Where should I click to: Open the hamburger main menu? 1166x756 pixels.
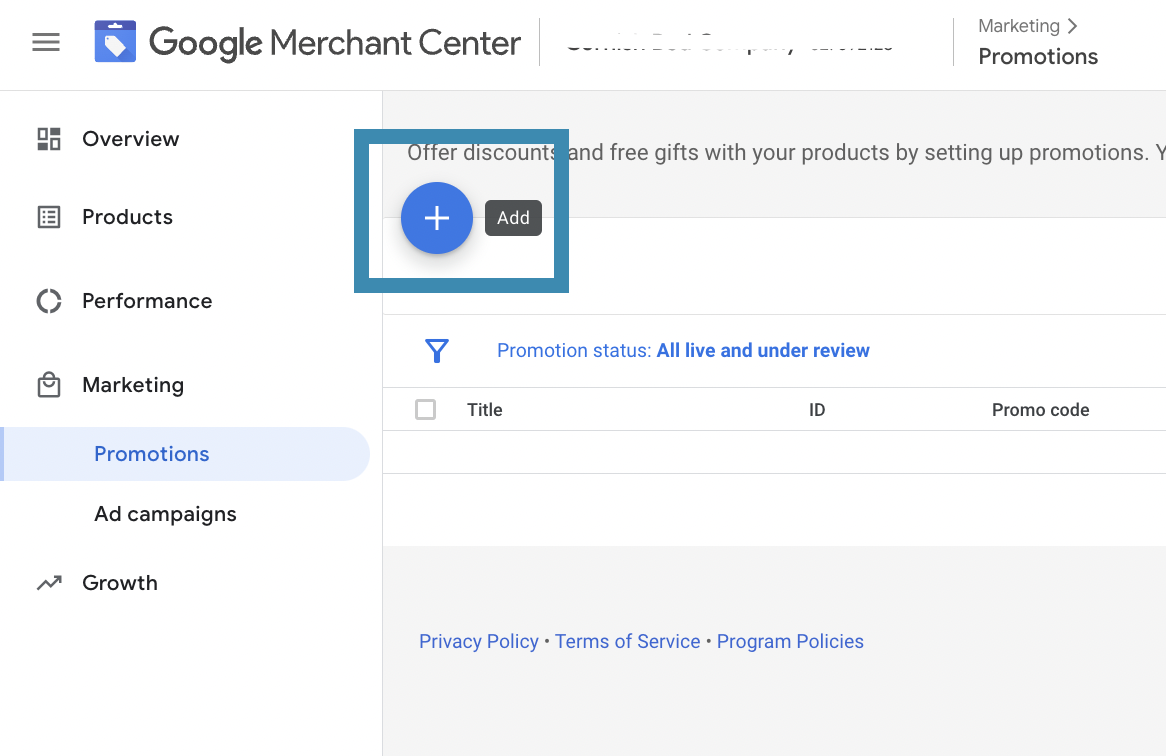(46, 42)
